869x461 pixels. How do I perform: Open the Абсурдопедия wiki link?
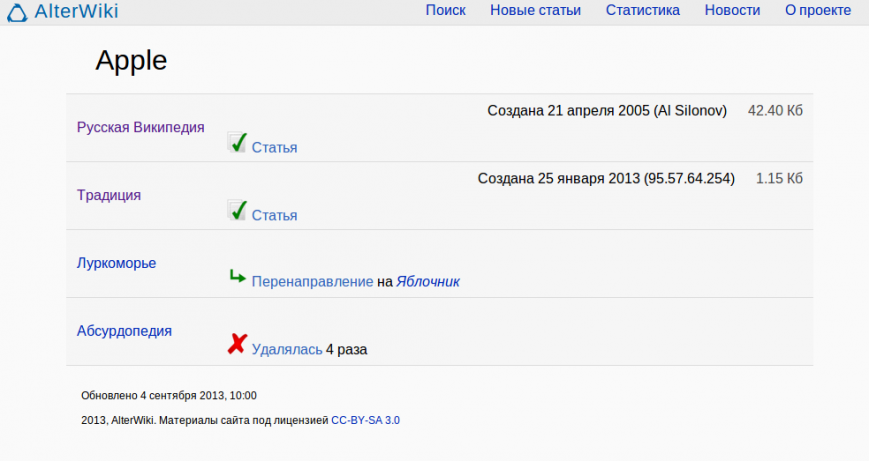pyautogui.click(x=124, y=331)
